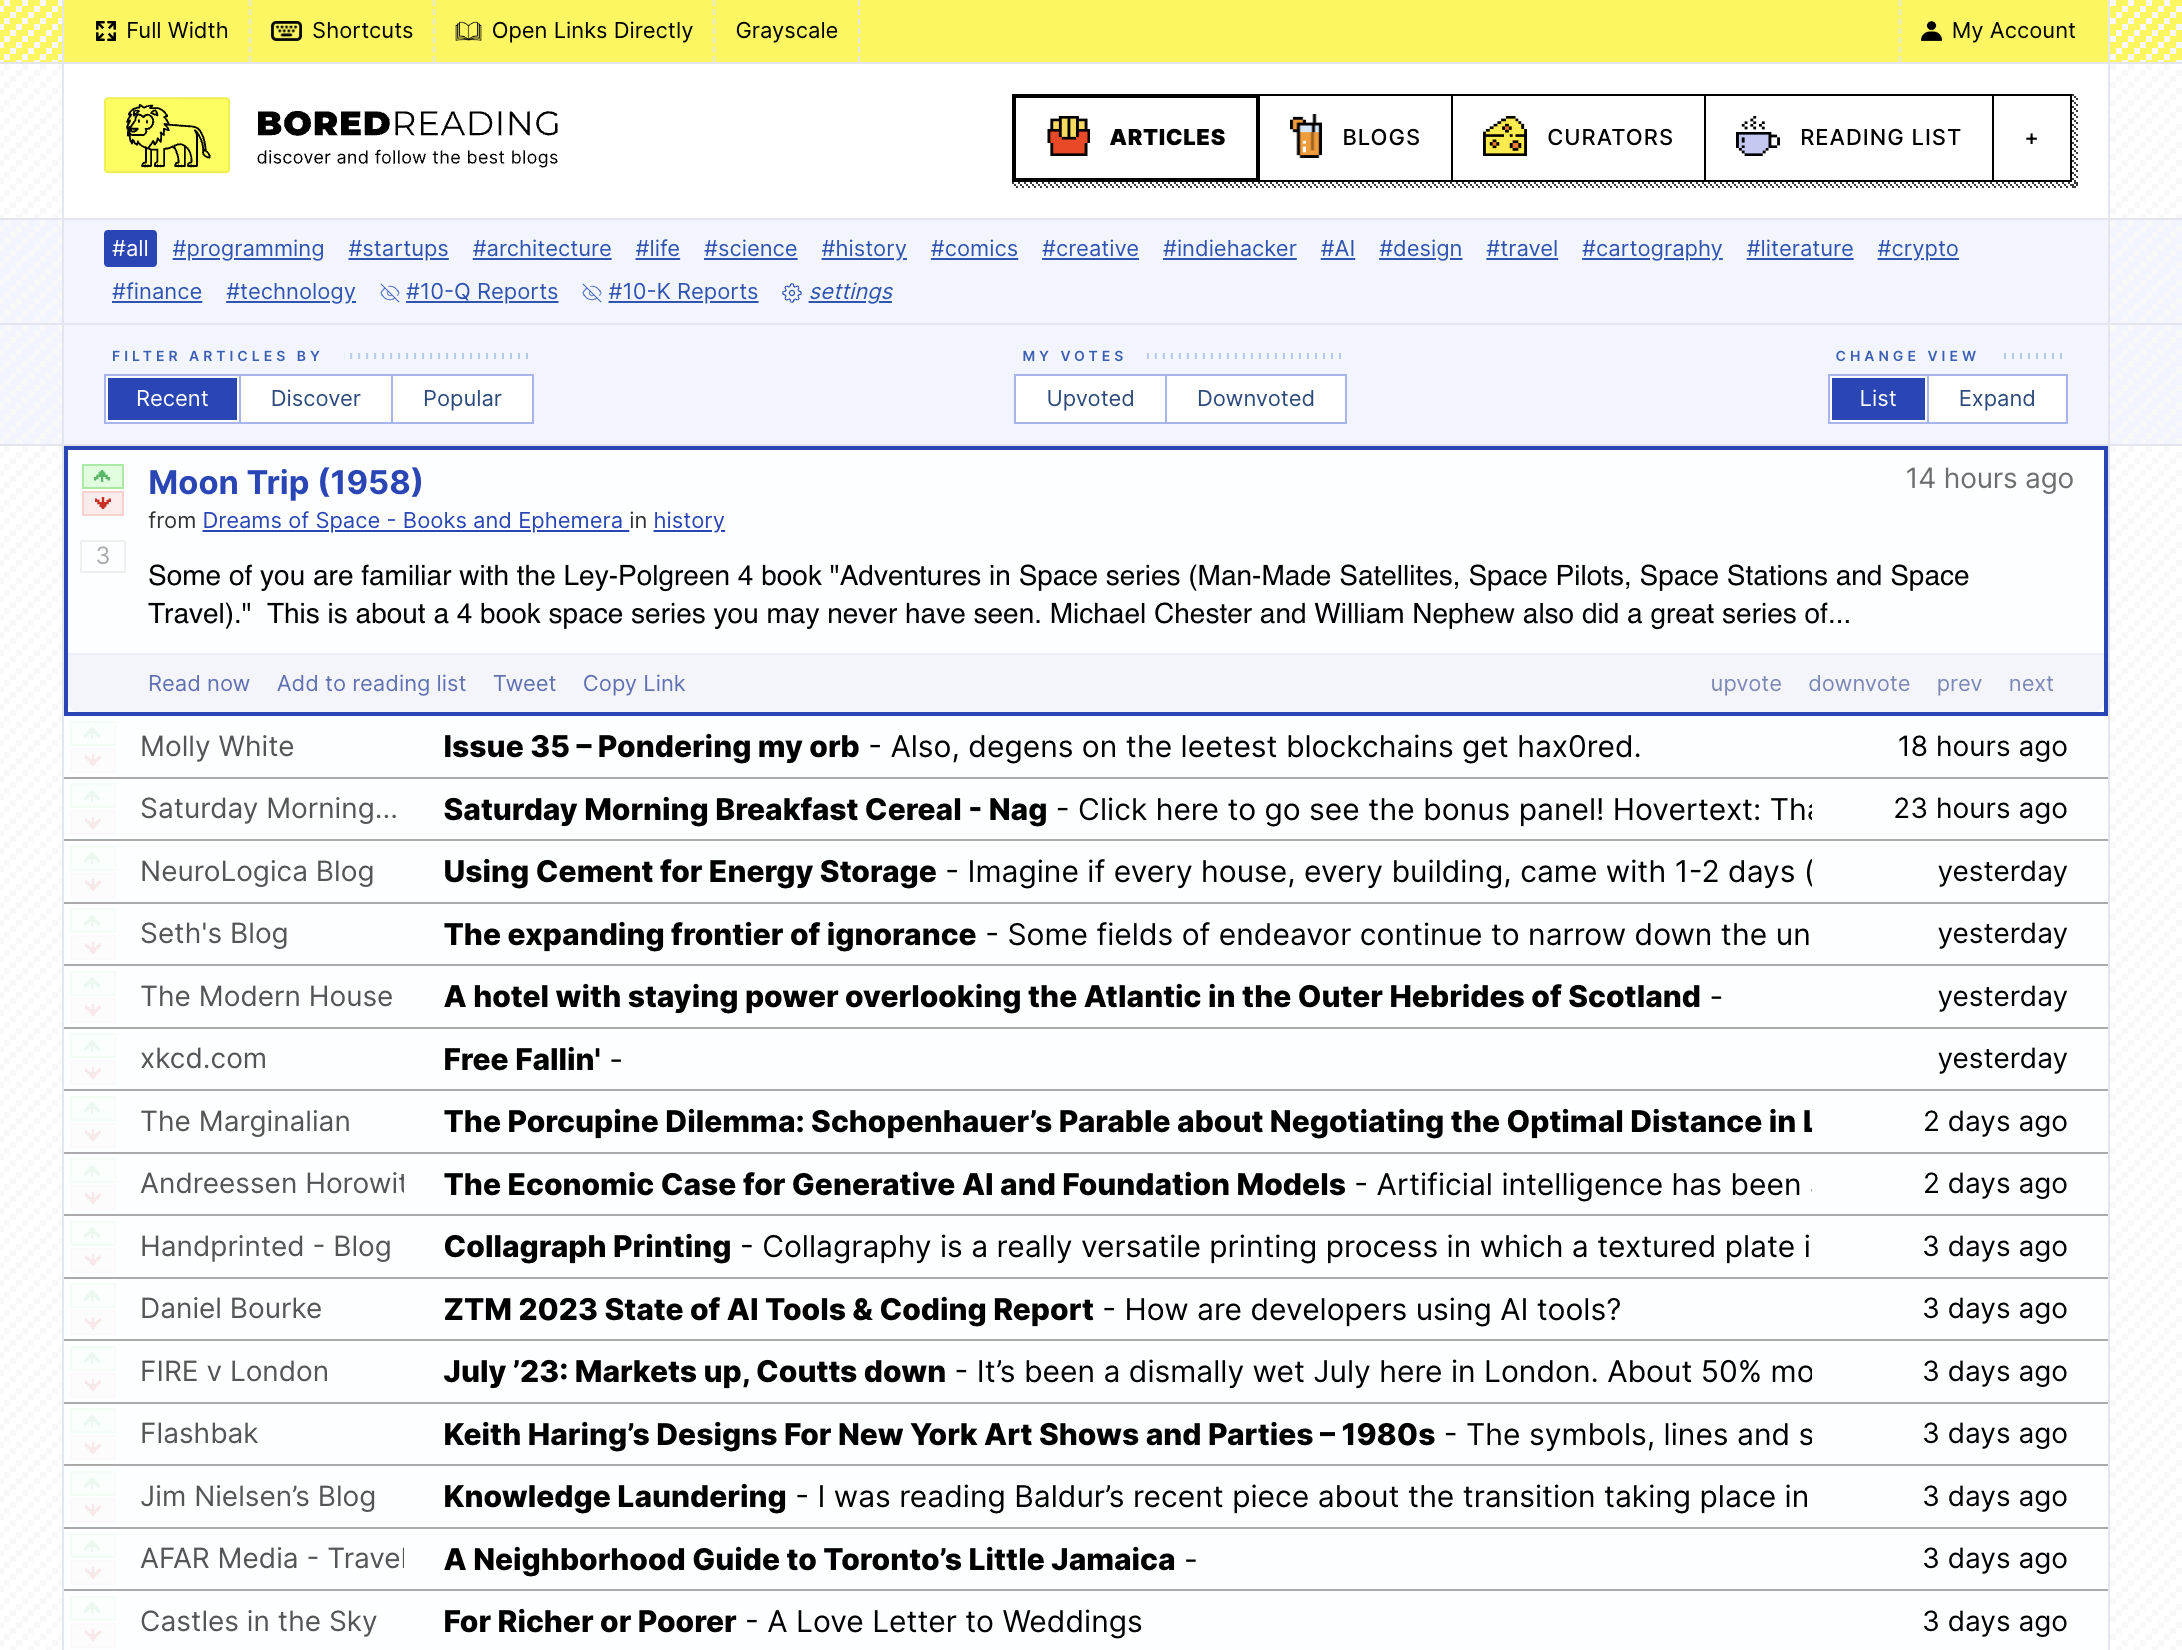Viewport: 2182px width, 1650px height.
Task: Click the settings gear icon
Action: tap(792, 293)
